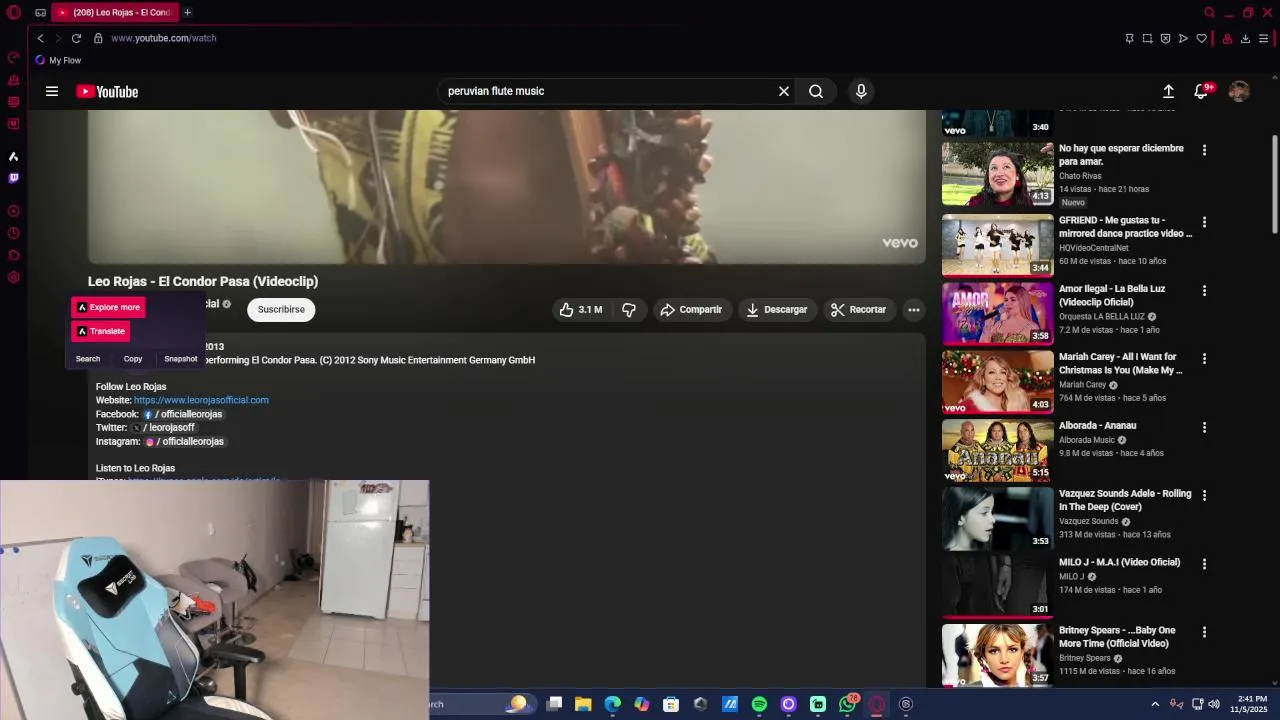
Task: Open the YouTube notifications bell
Action: (1201, 91)
